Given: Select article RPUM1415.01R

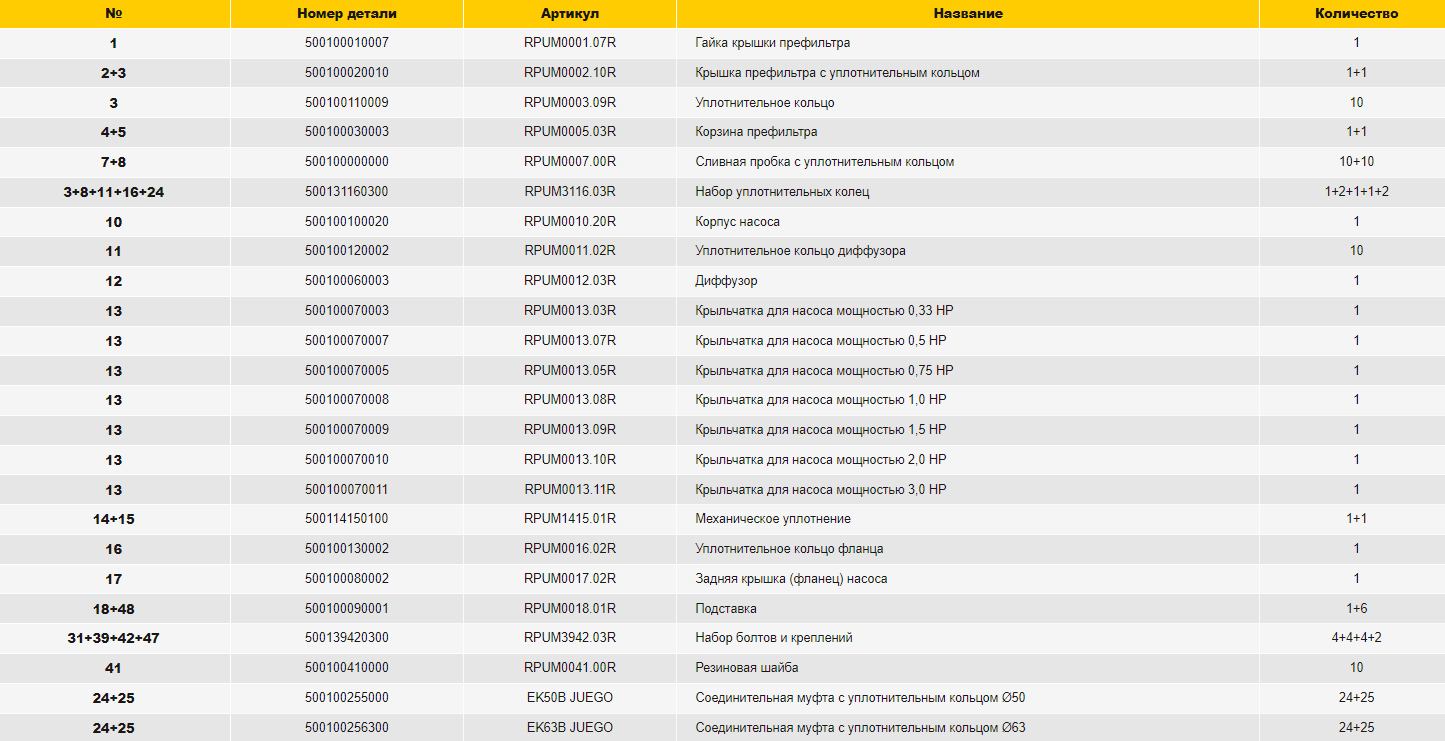Looking at the screenshot, I should tap(570, 519).
